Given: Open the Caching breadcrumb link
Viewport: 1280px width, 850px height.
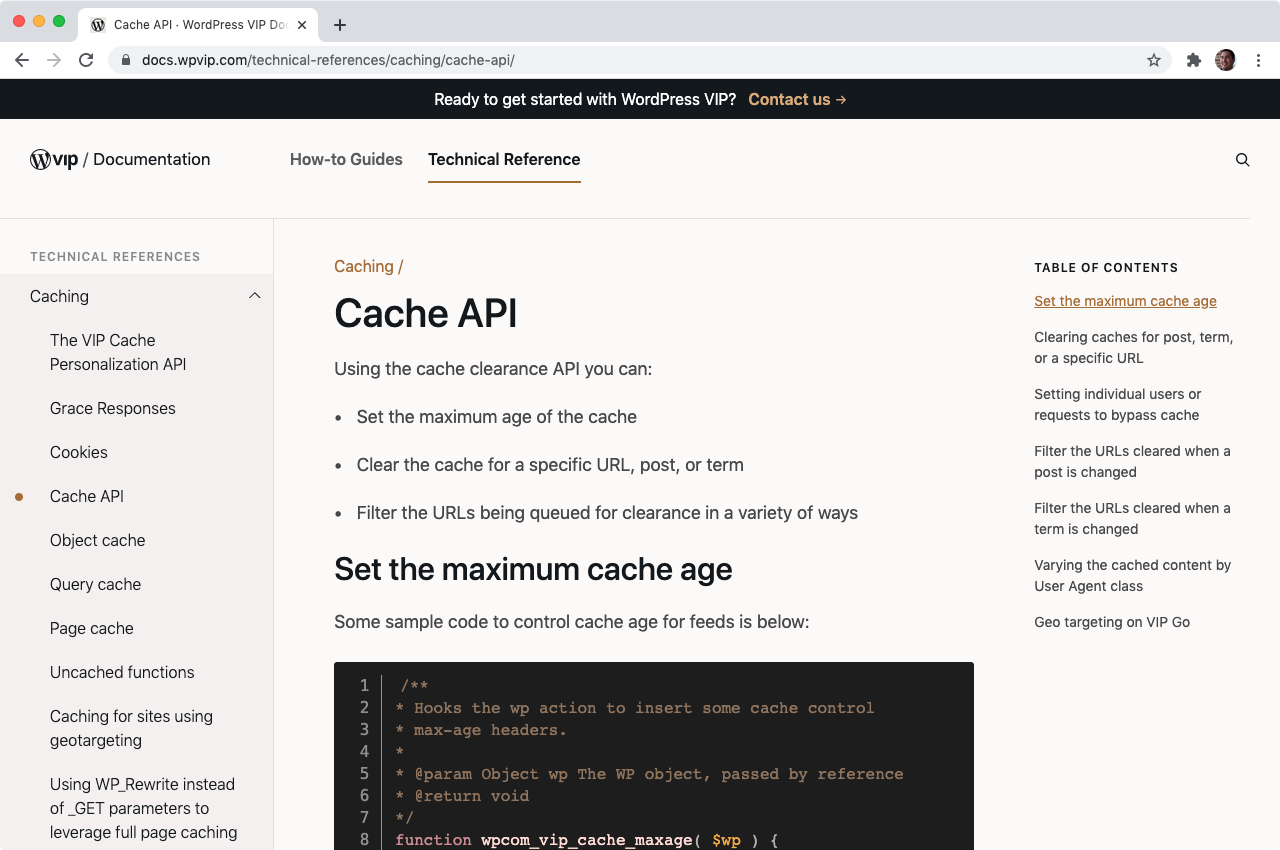Looking at the screenshot, I should 364,266.
